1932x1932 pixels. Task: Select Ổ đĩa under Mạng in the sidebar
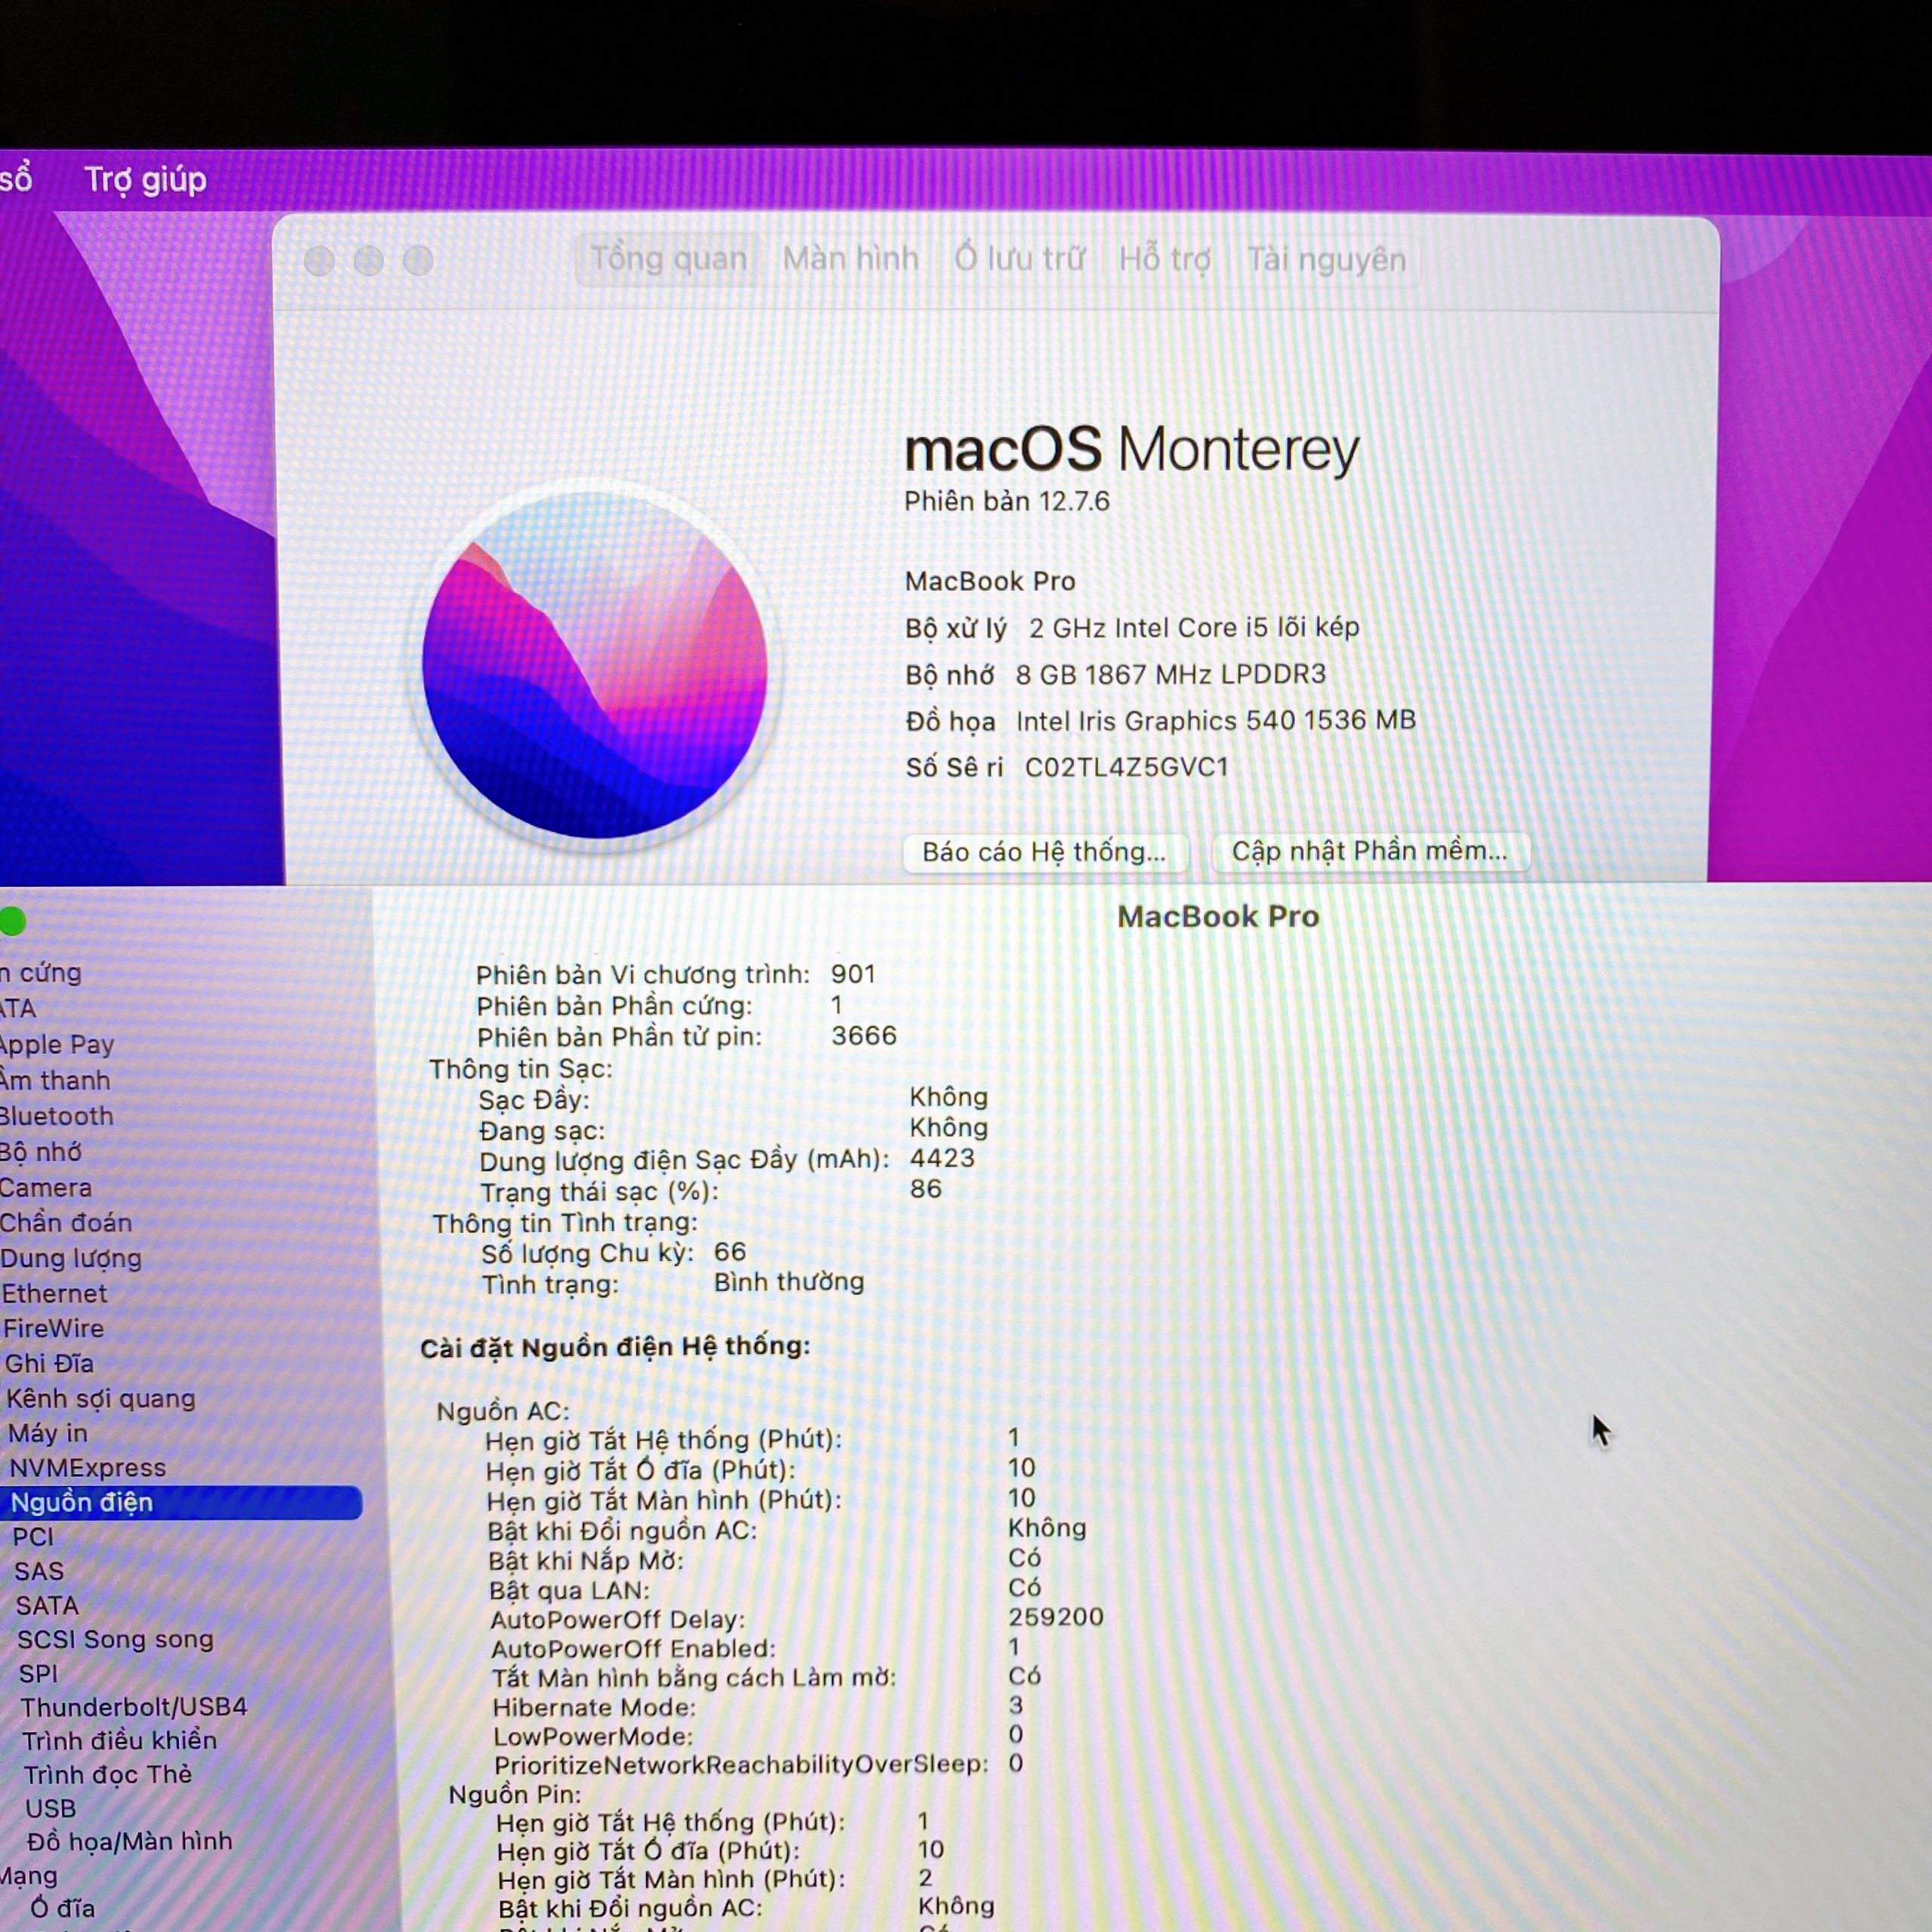(63, 1908)
